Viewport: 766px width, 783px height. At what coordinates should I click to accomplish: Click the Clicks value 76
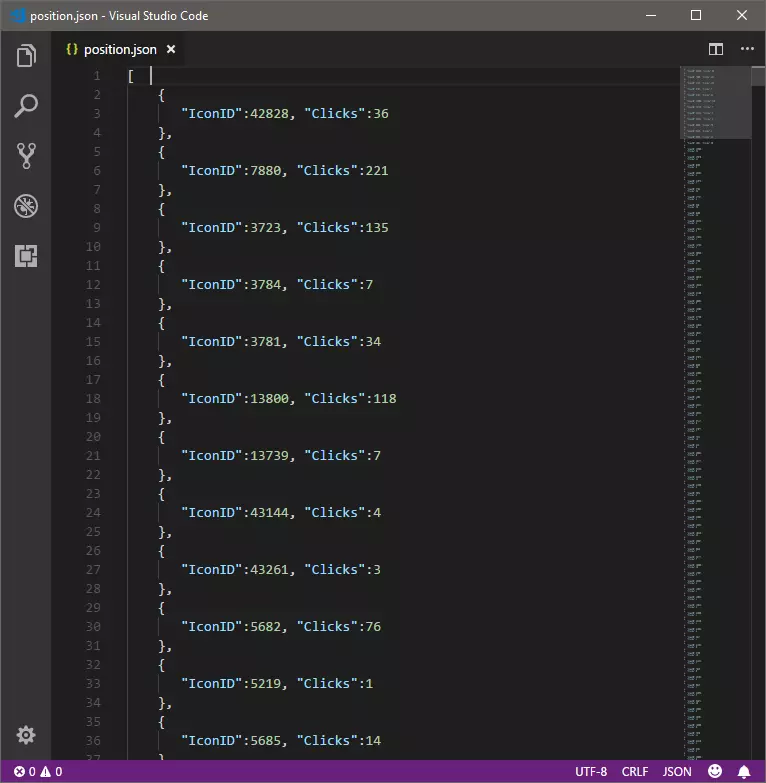click(x=374, y=627)
